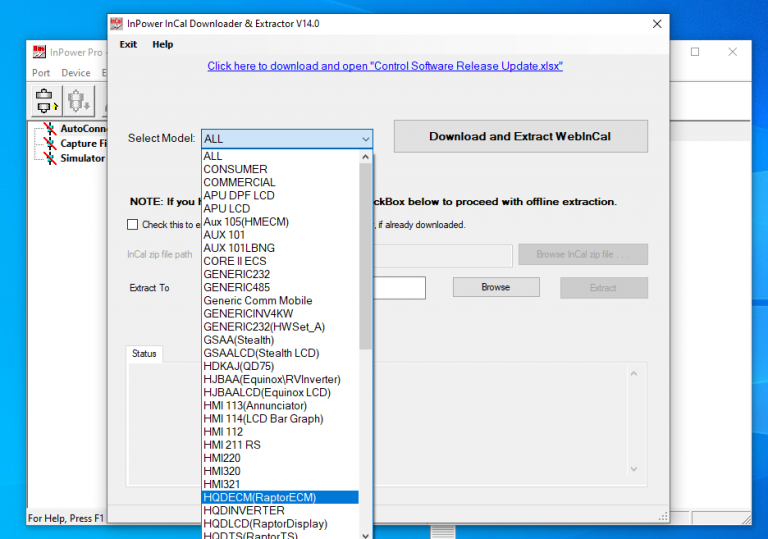This screenshot has height=539, width=768.
Task: Choose AUX 101LBNG model
Action: click(x=280, y=248)
